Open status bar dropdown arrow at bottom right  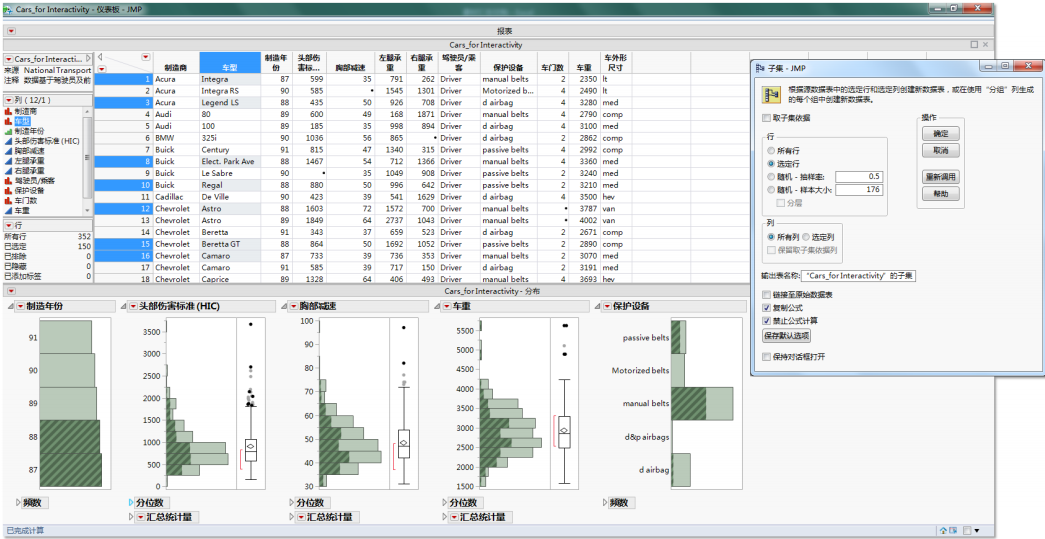(976, 531)
